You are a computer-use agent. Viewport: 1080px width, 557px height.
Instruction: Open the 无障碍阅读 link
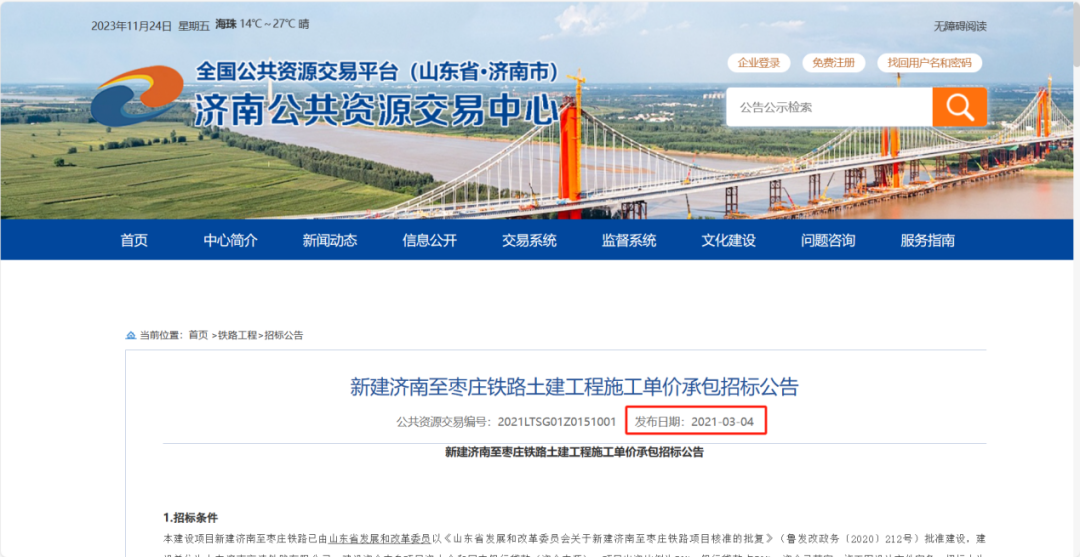point(960,26)
